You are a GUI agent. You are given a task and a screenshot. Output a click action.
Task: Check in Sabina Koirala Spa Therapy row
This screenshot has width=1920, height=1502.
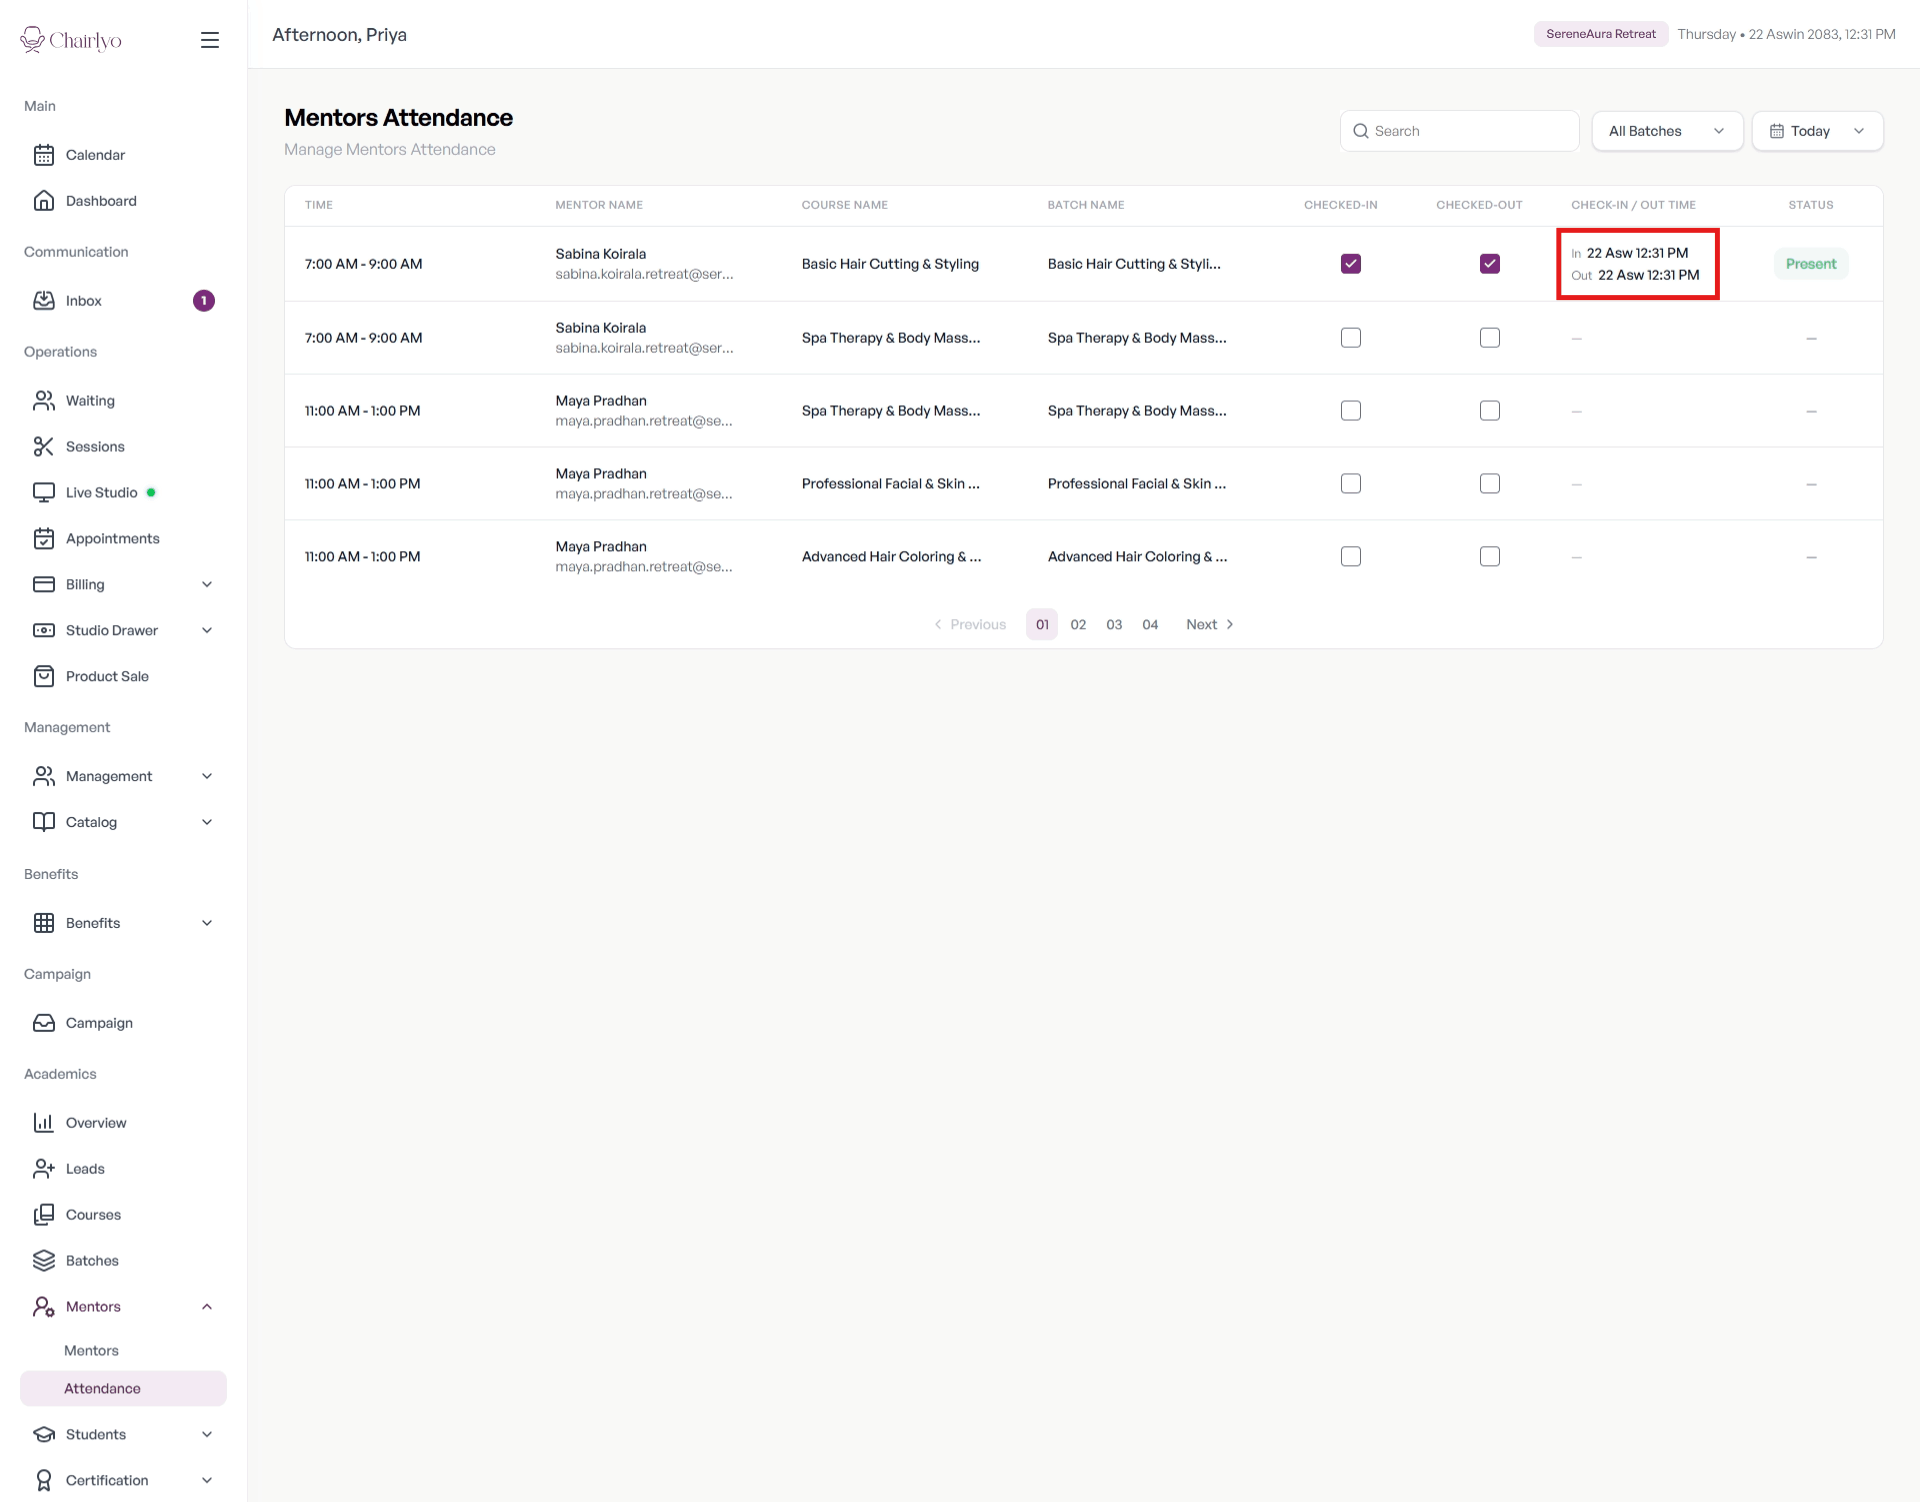[1351, 338]
